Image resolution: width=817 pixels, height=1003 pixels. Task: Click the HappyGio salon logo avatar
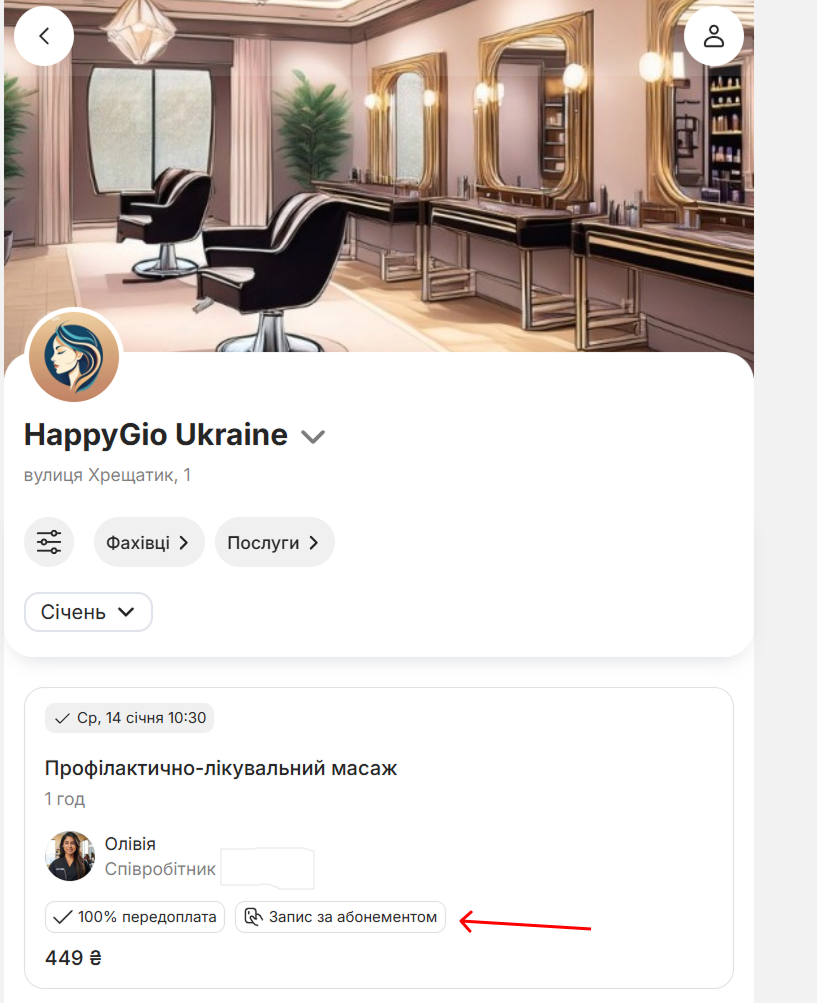74,357
